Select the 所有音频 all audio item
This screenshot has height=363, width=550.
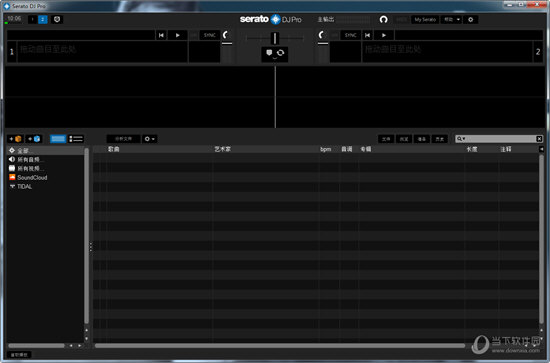point(46,160)
